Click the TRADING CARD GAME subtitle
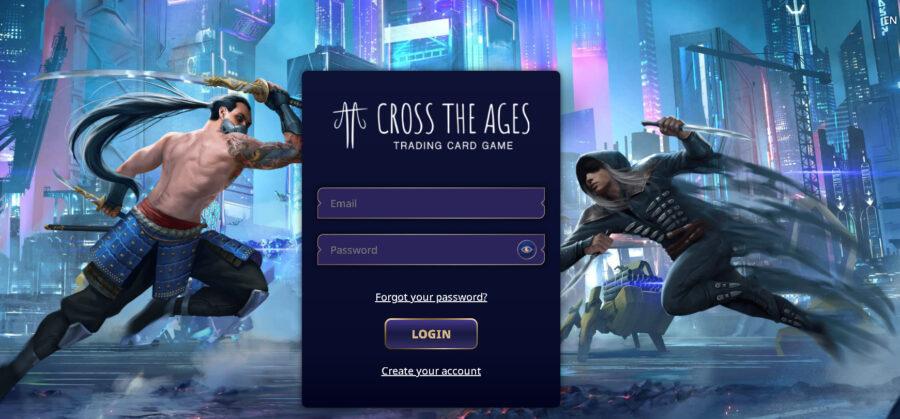 pos(453,146)
